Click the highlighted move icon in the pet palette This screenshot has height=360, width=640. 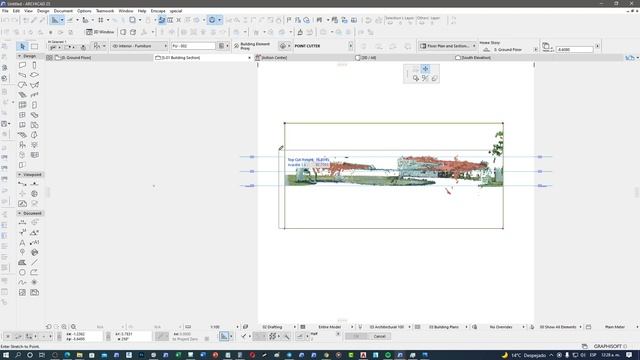tap(425, 69)
